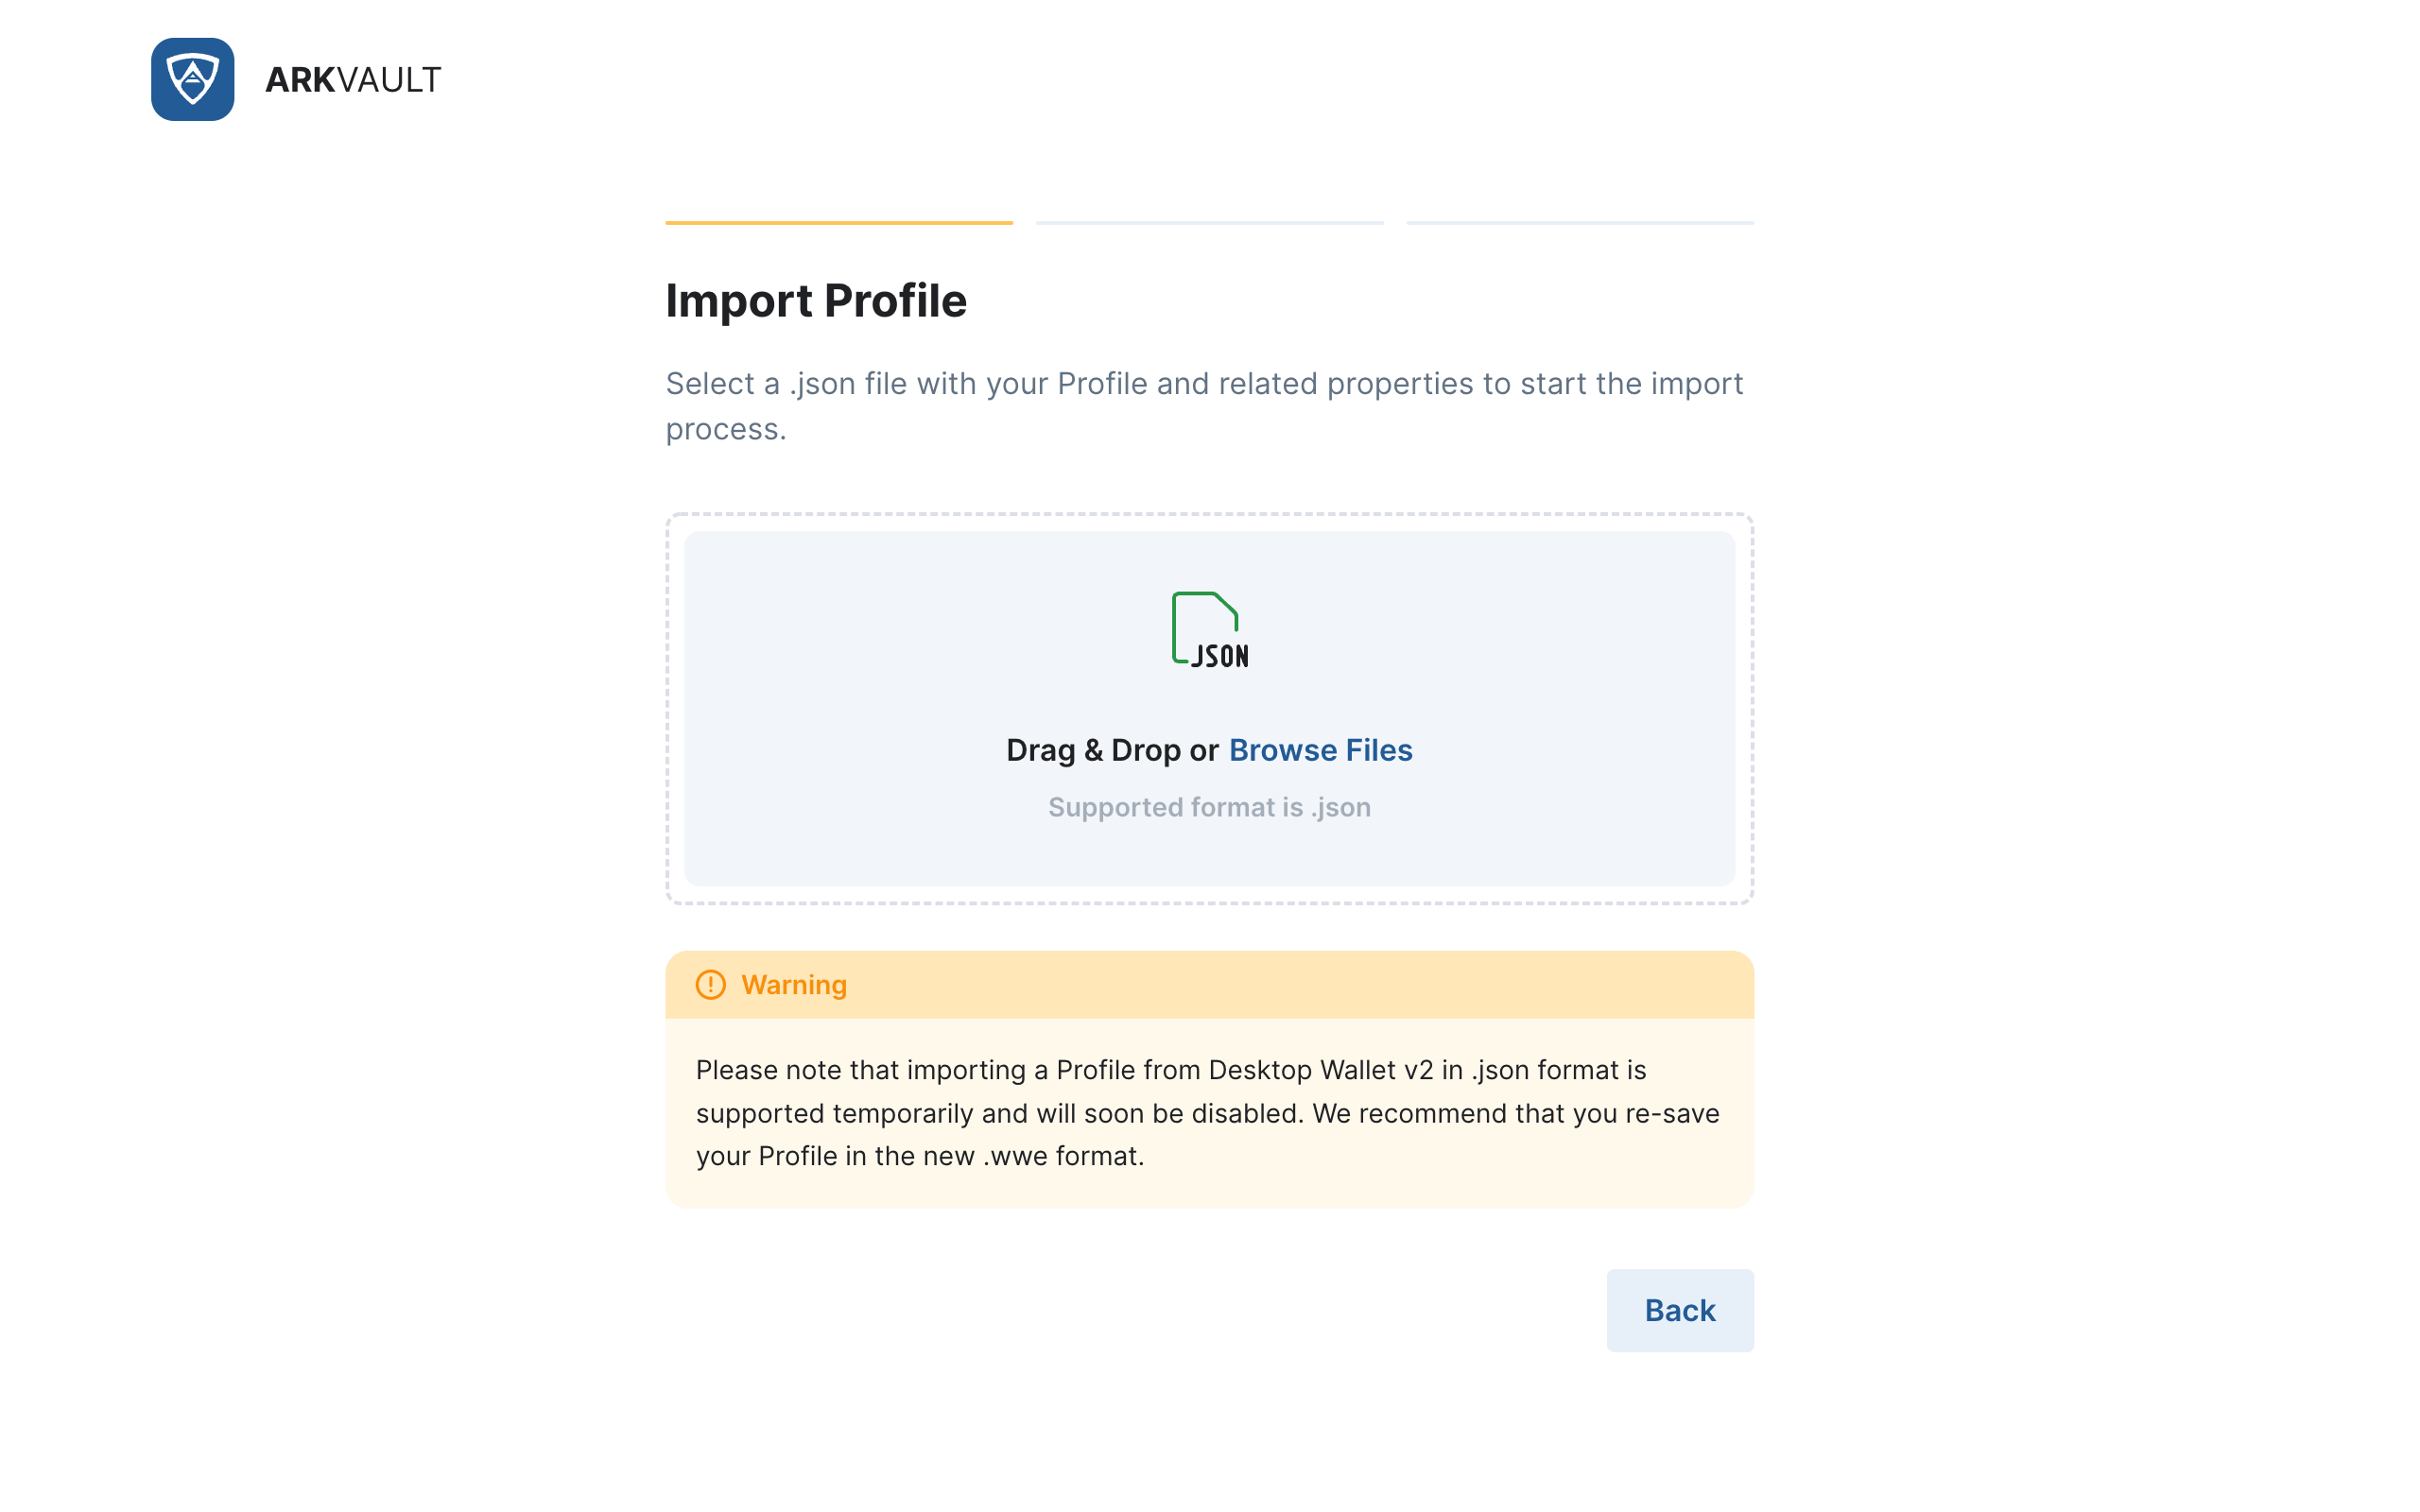
Task: Select the third step indicator bar
Action: (x=1580, y=222)
